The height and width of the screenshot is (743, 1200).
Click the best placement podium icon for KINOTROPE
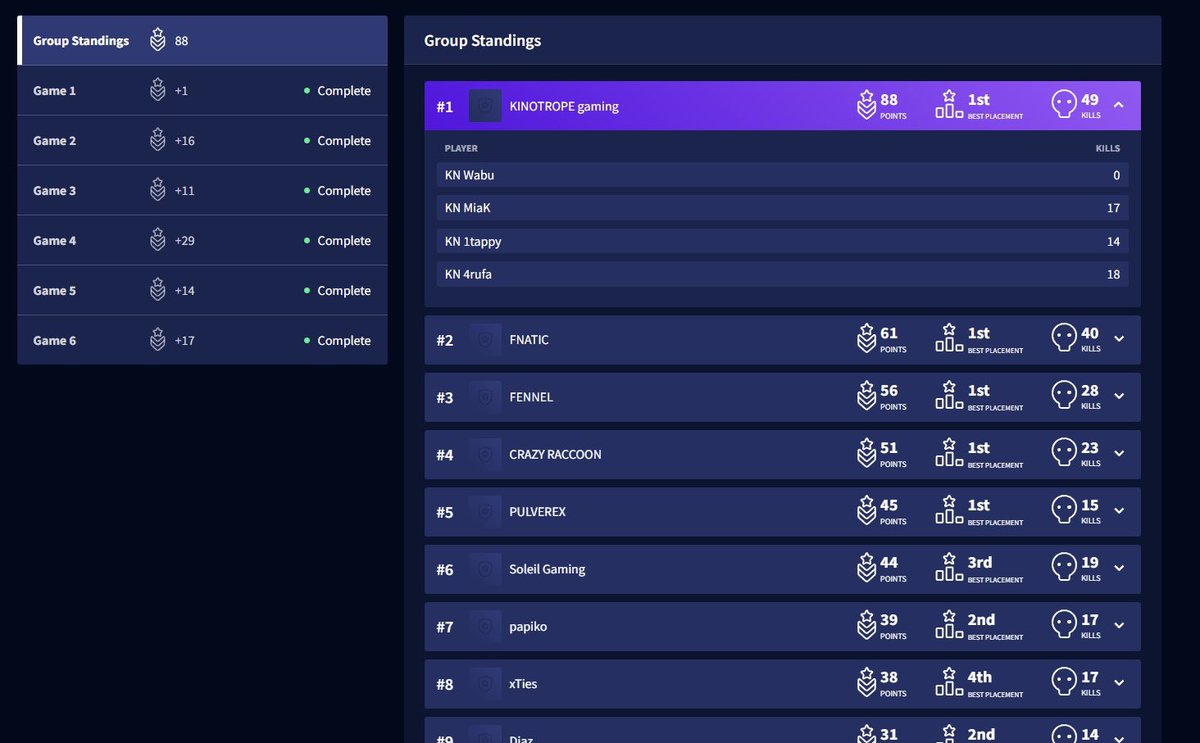(949, 105)
